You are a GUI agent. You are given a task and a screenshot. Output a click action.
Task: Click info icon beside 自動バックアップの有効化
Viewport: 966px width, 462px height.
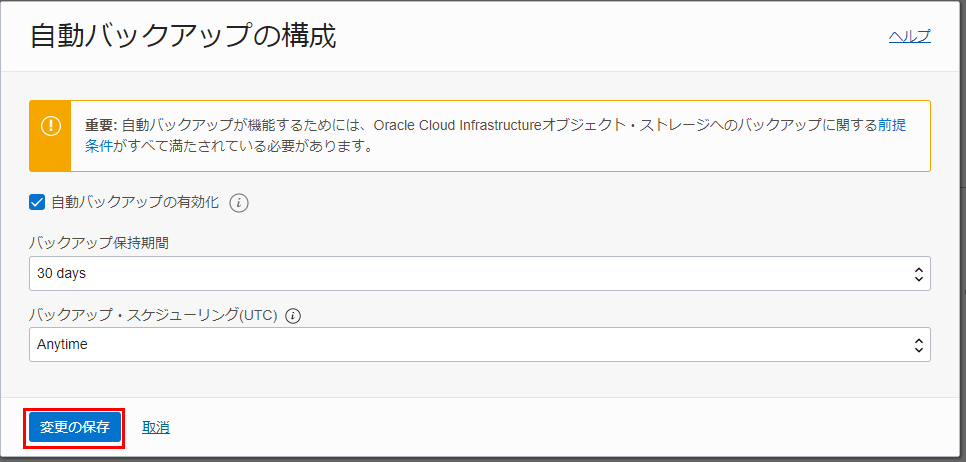pos(238,203)
